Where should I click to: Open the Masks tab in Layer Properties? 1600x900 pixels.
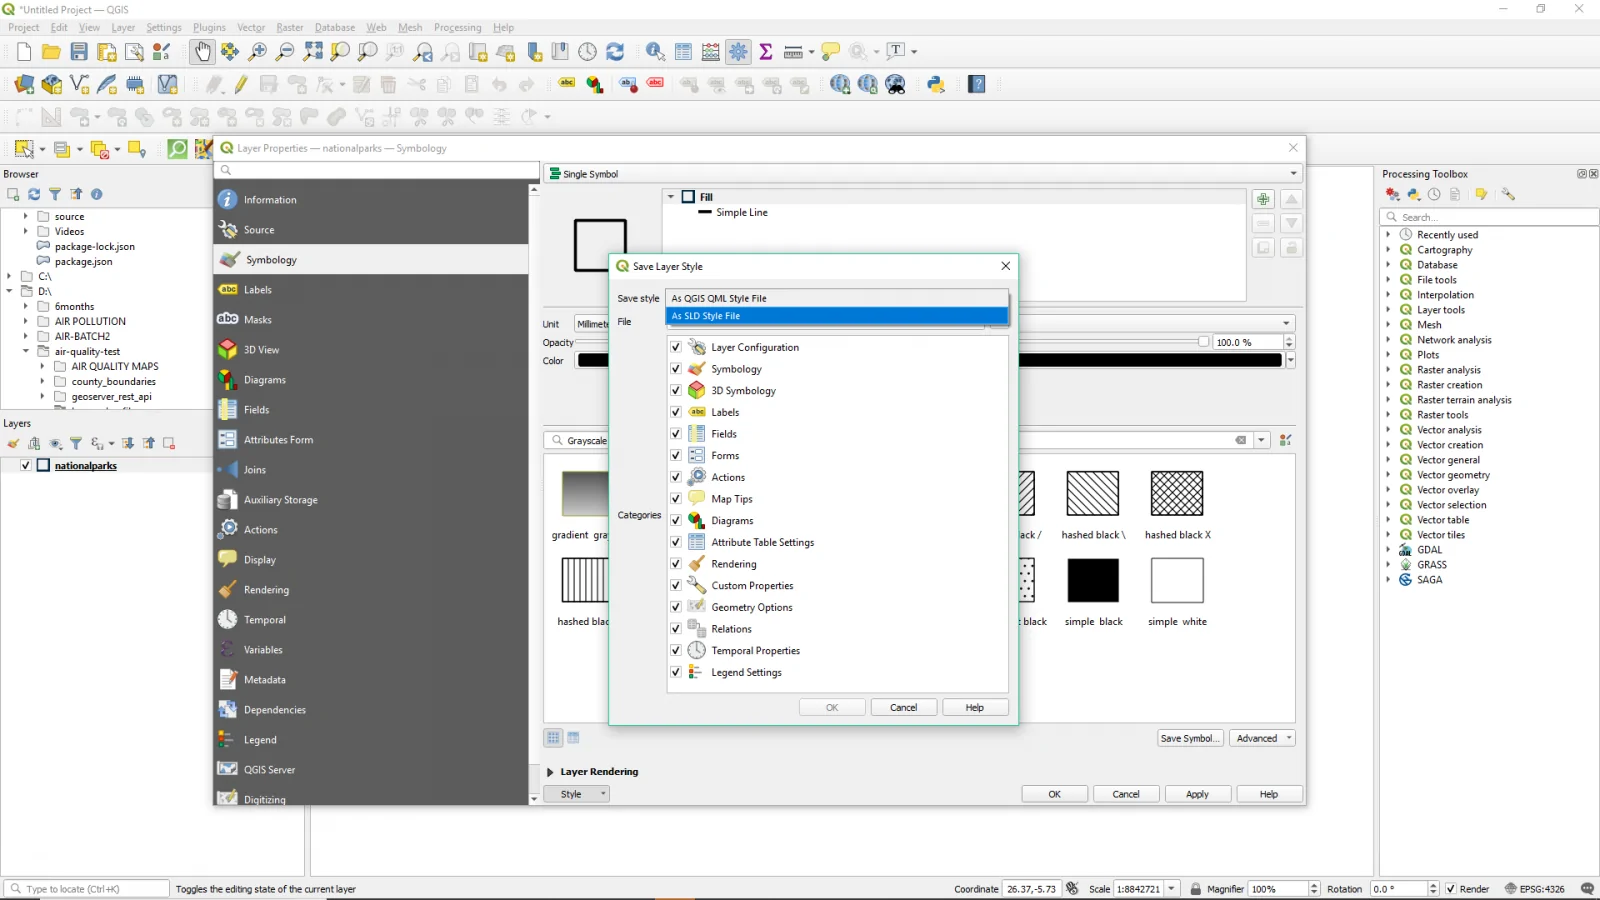(371, 320)
